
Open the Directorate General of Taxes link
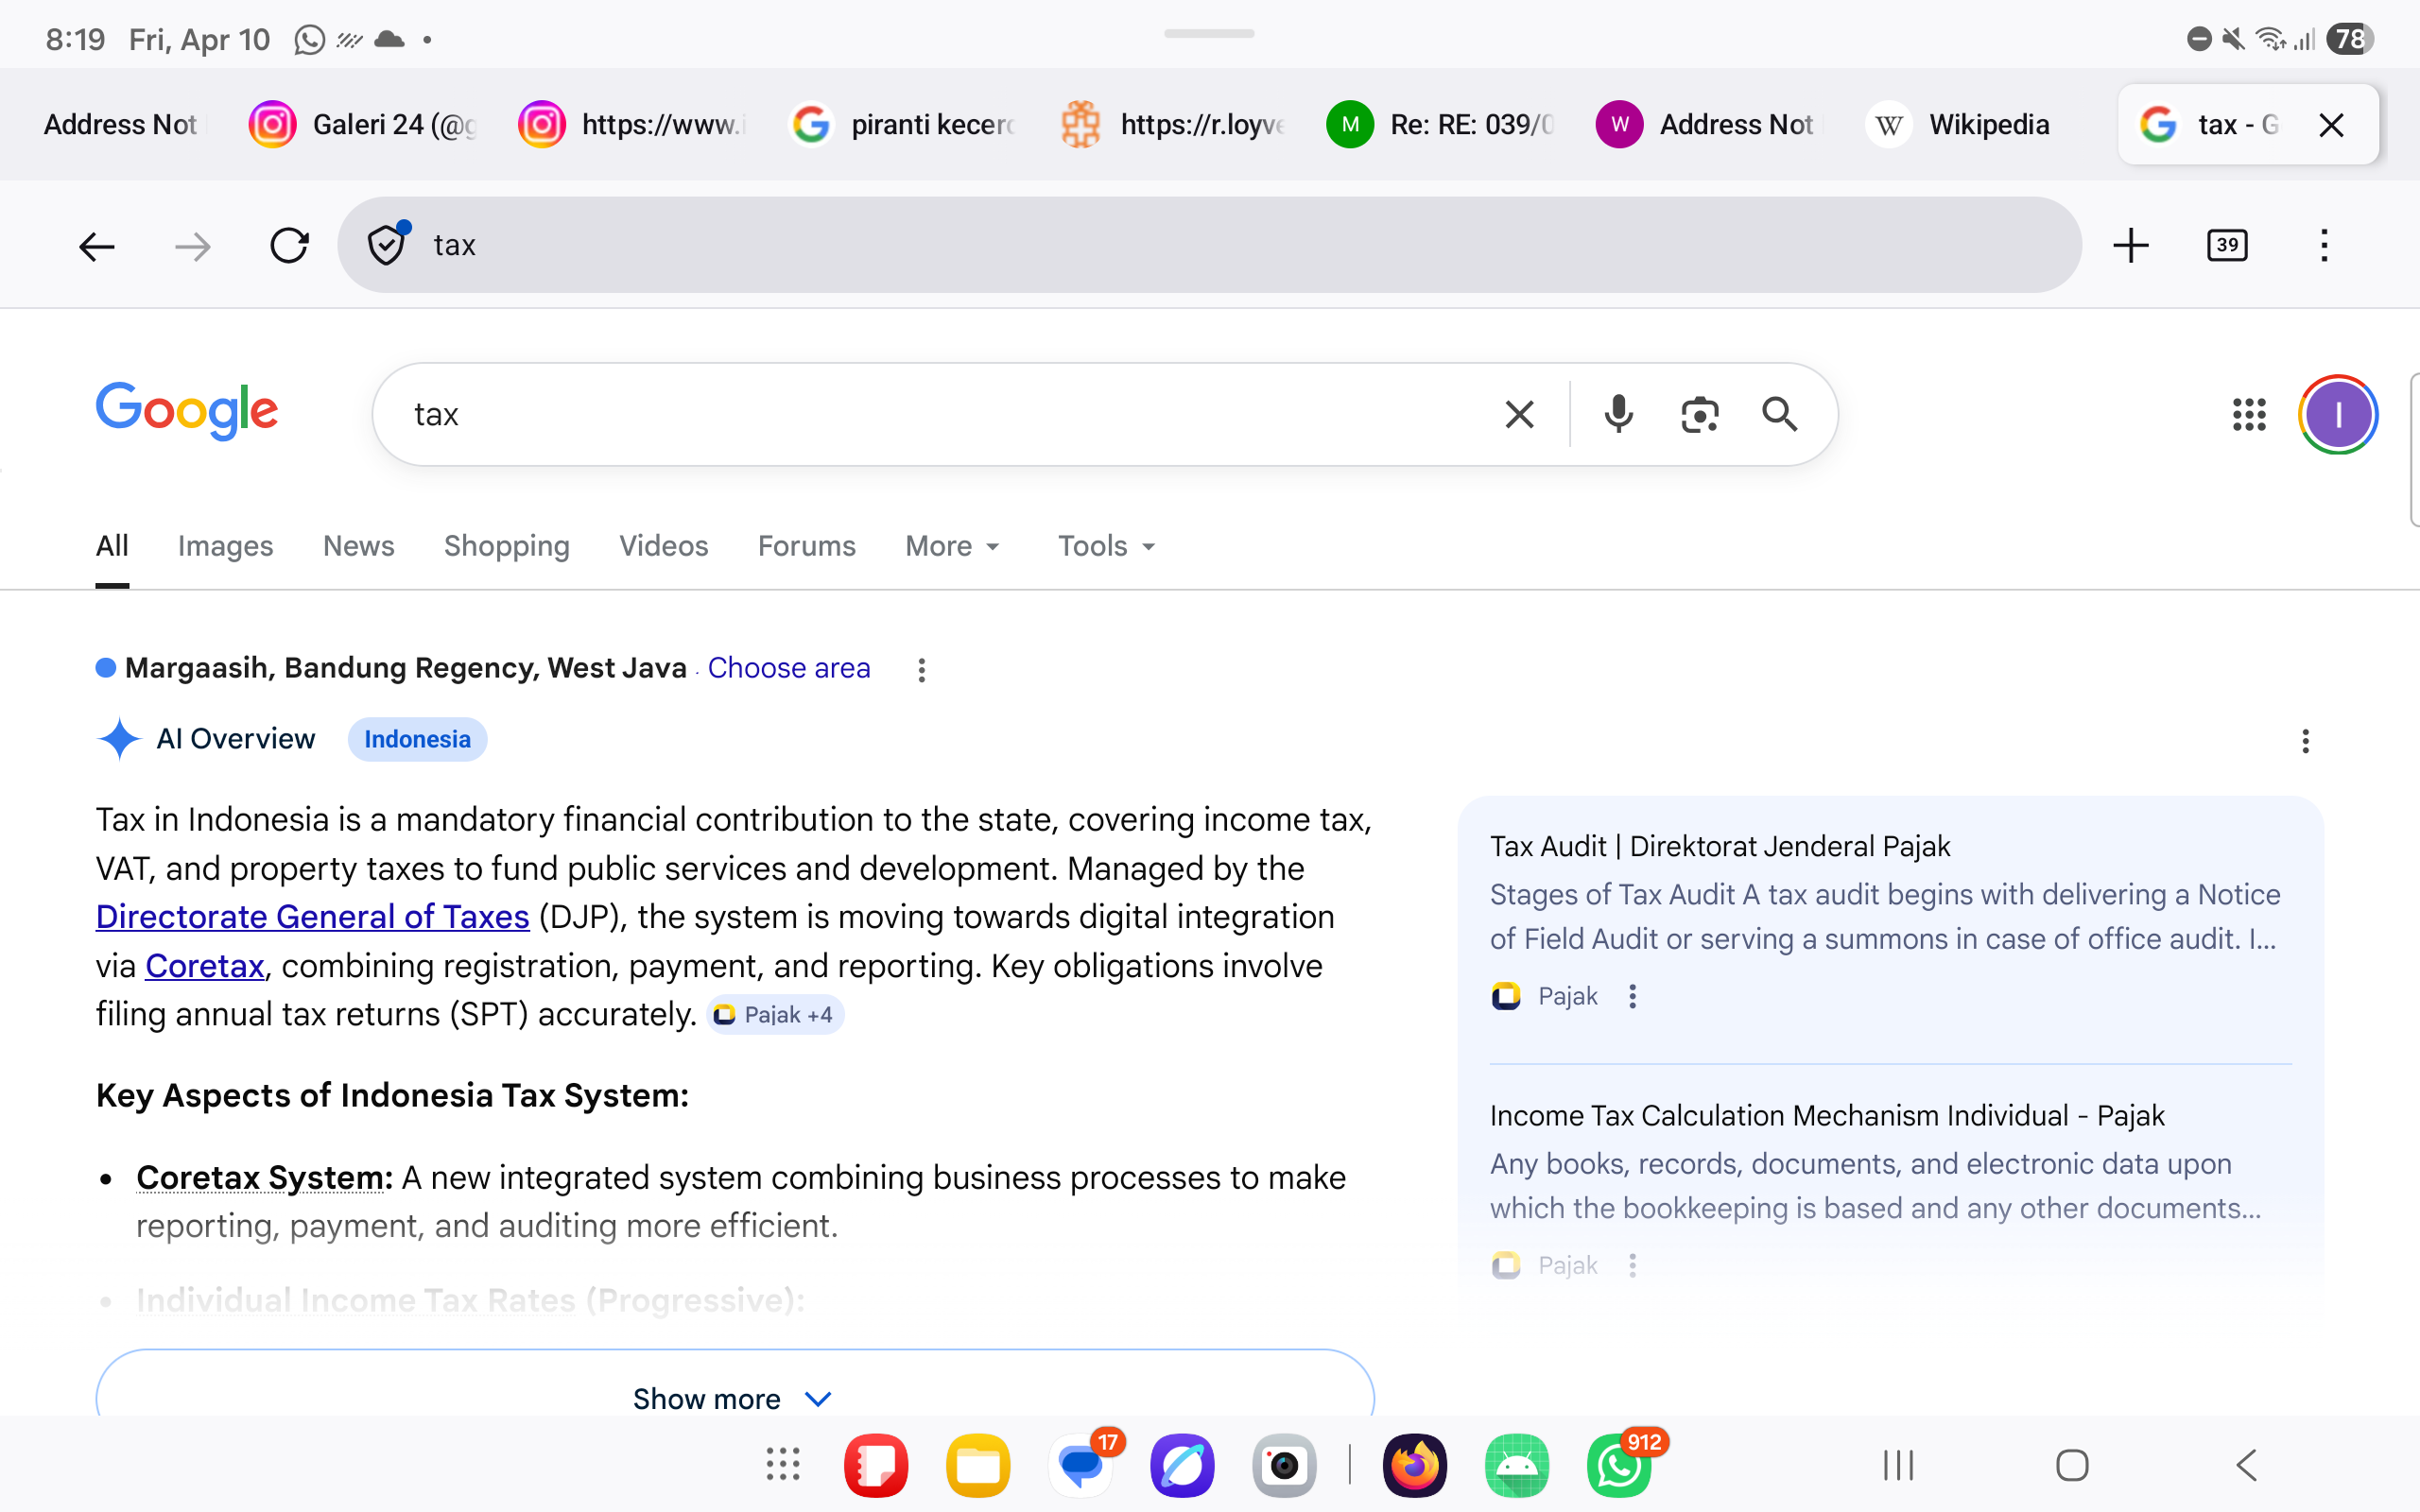(x=311, y=916)
